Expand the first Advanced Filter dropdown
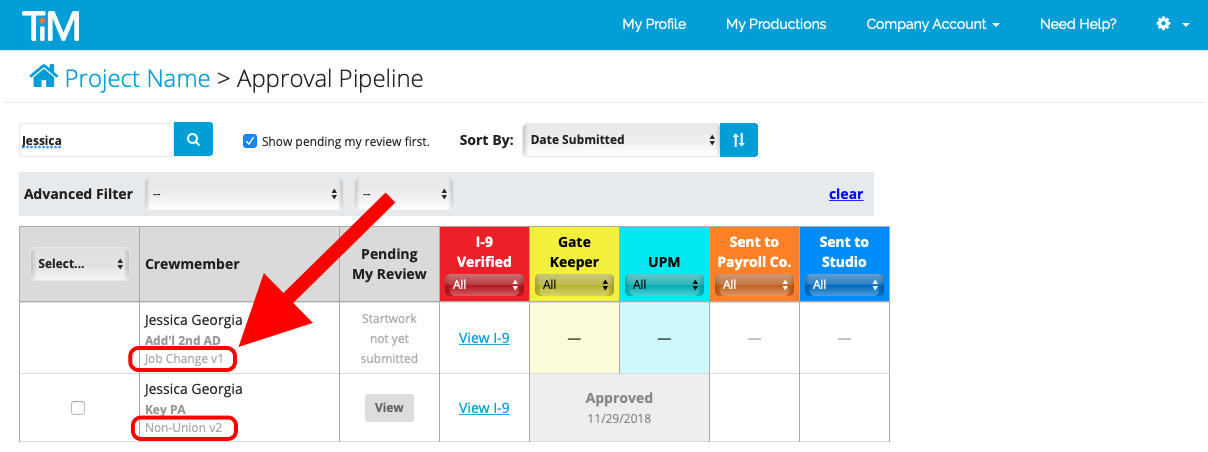1208x452 pixels. click(244, 194)
